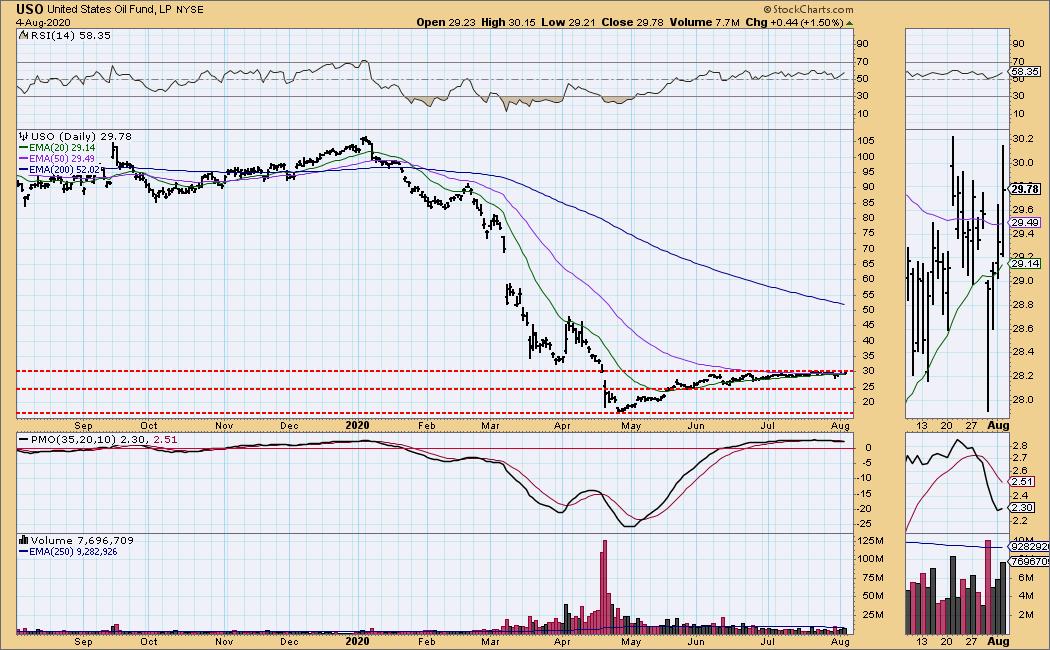Click the bold 2020 label beneath the price panel
Screen dimensions: 1050x650
point(358,426)
